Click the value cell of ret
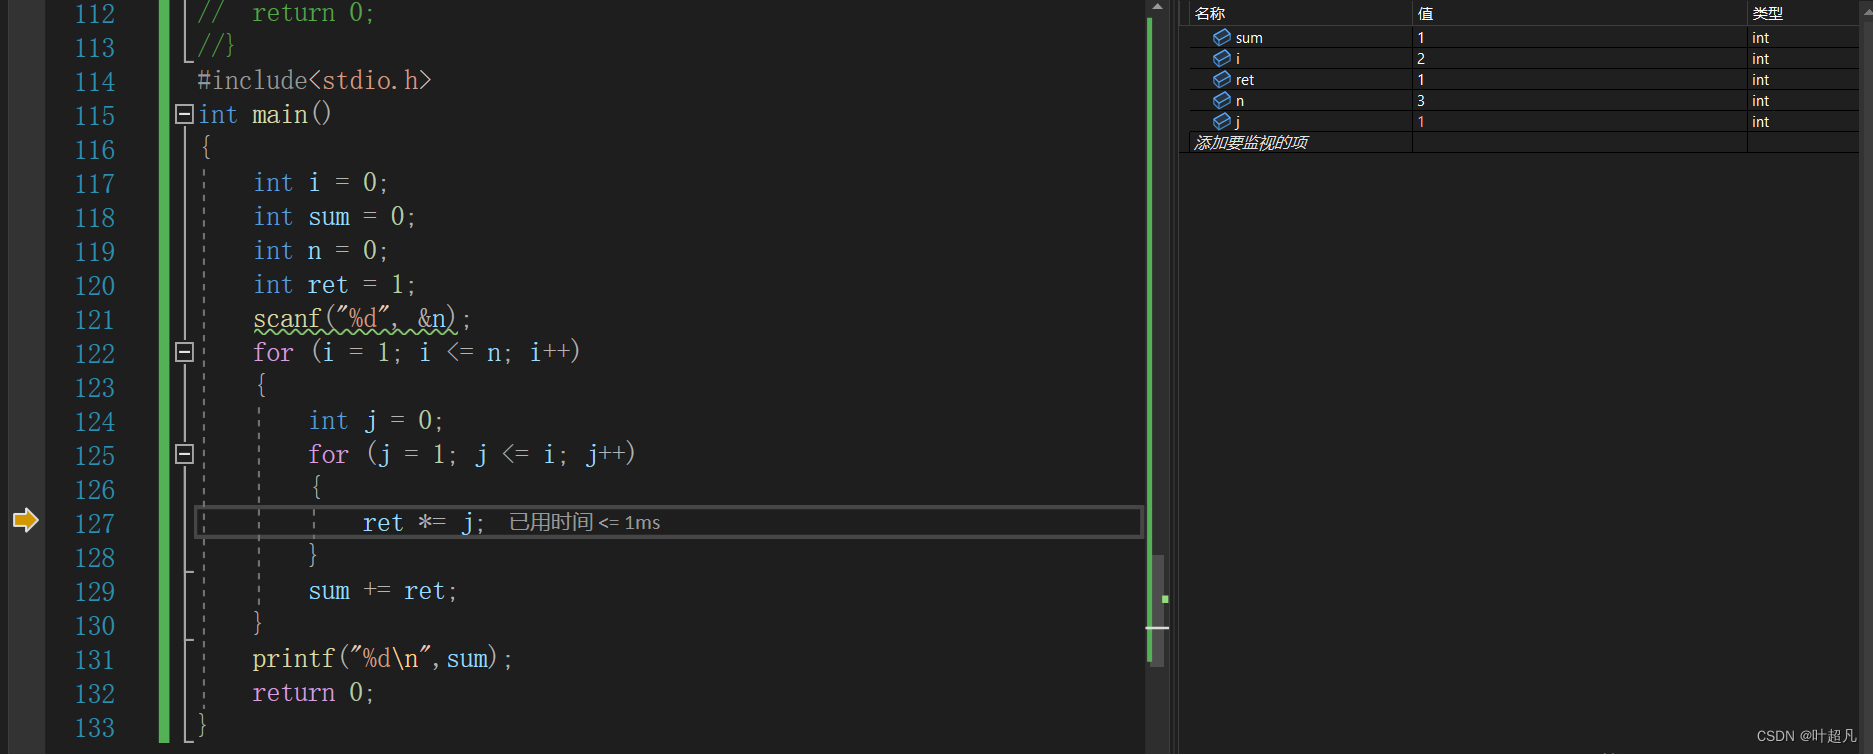 click(1579, 79)
